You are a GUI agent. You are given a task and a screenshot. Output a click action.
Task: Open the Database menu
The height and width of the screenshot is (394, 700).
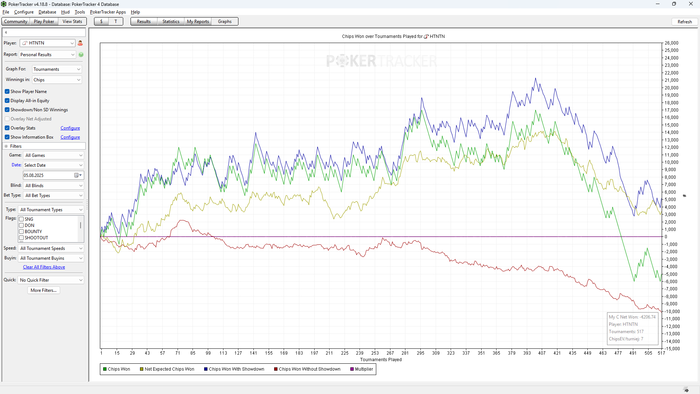pyautogui.click(x=47, y=12)
